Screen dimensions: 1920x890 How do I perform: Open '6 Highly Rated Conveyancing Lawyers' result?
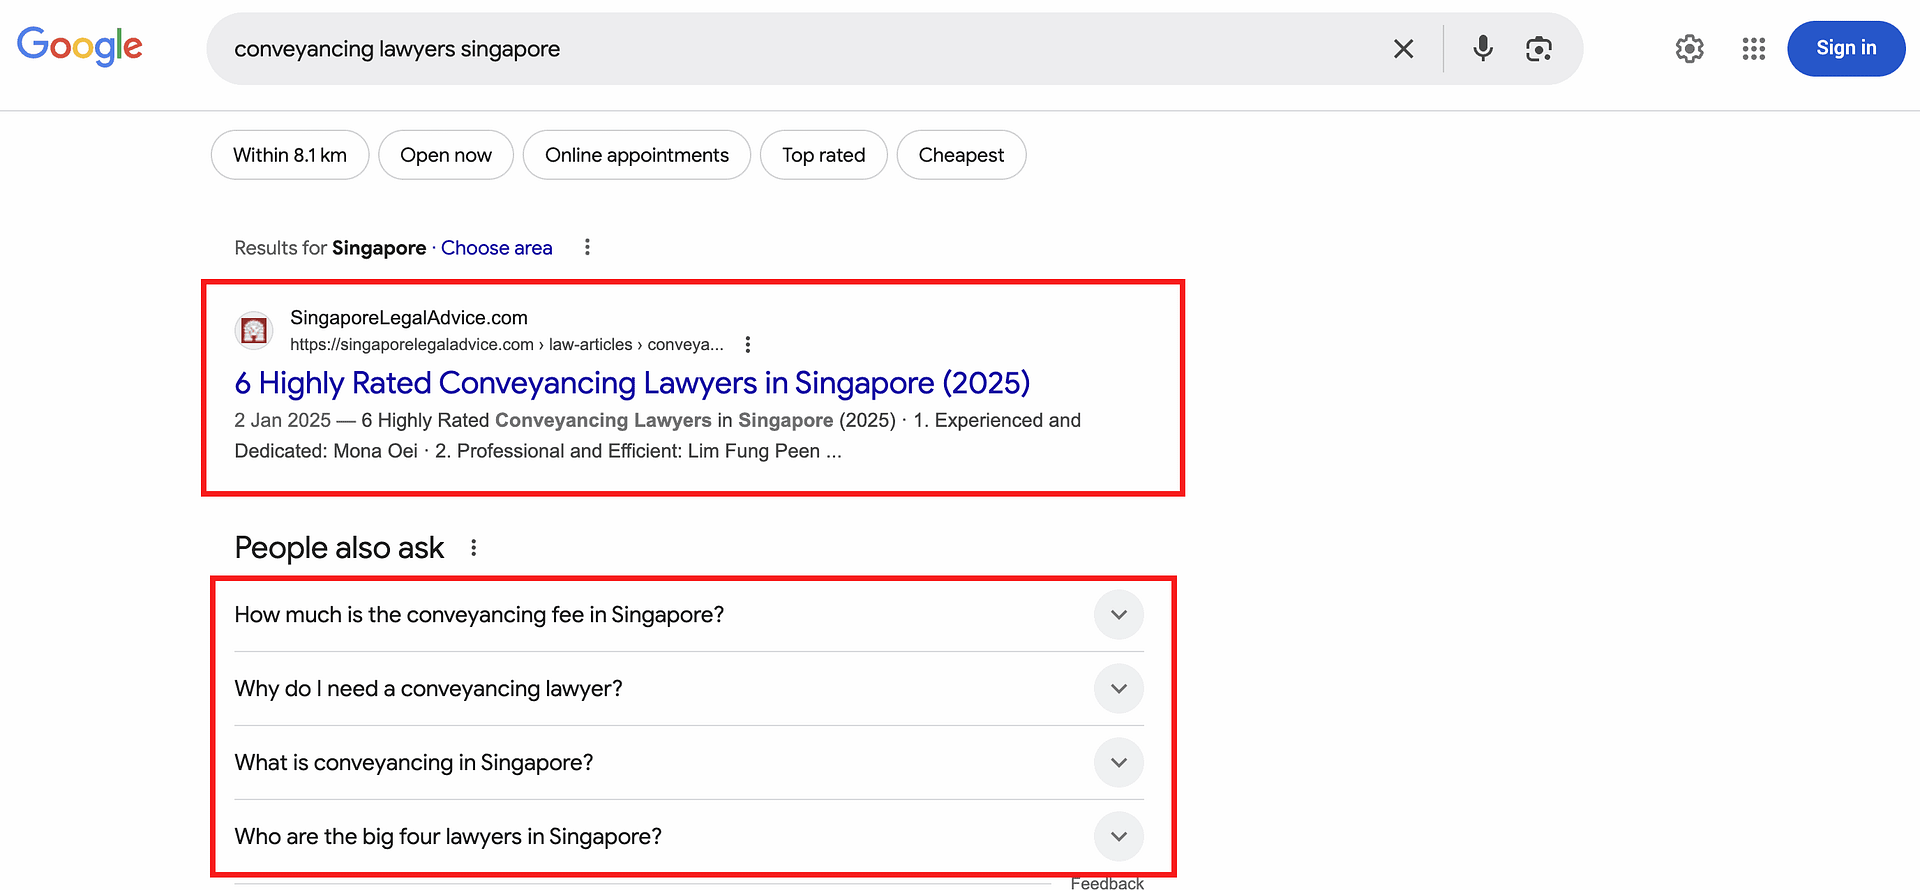tap(632, 383)
